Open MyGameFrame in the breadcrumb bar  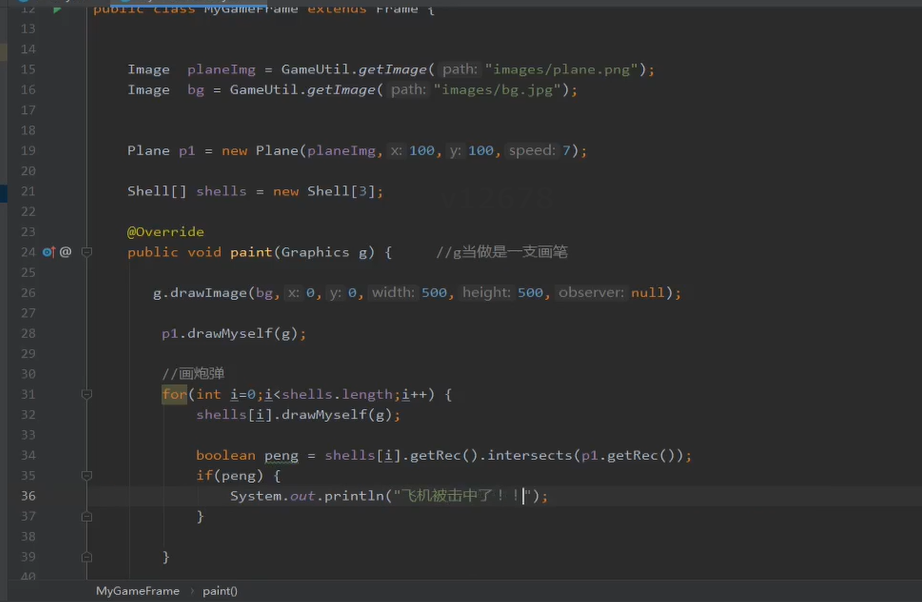click(138, 591)
